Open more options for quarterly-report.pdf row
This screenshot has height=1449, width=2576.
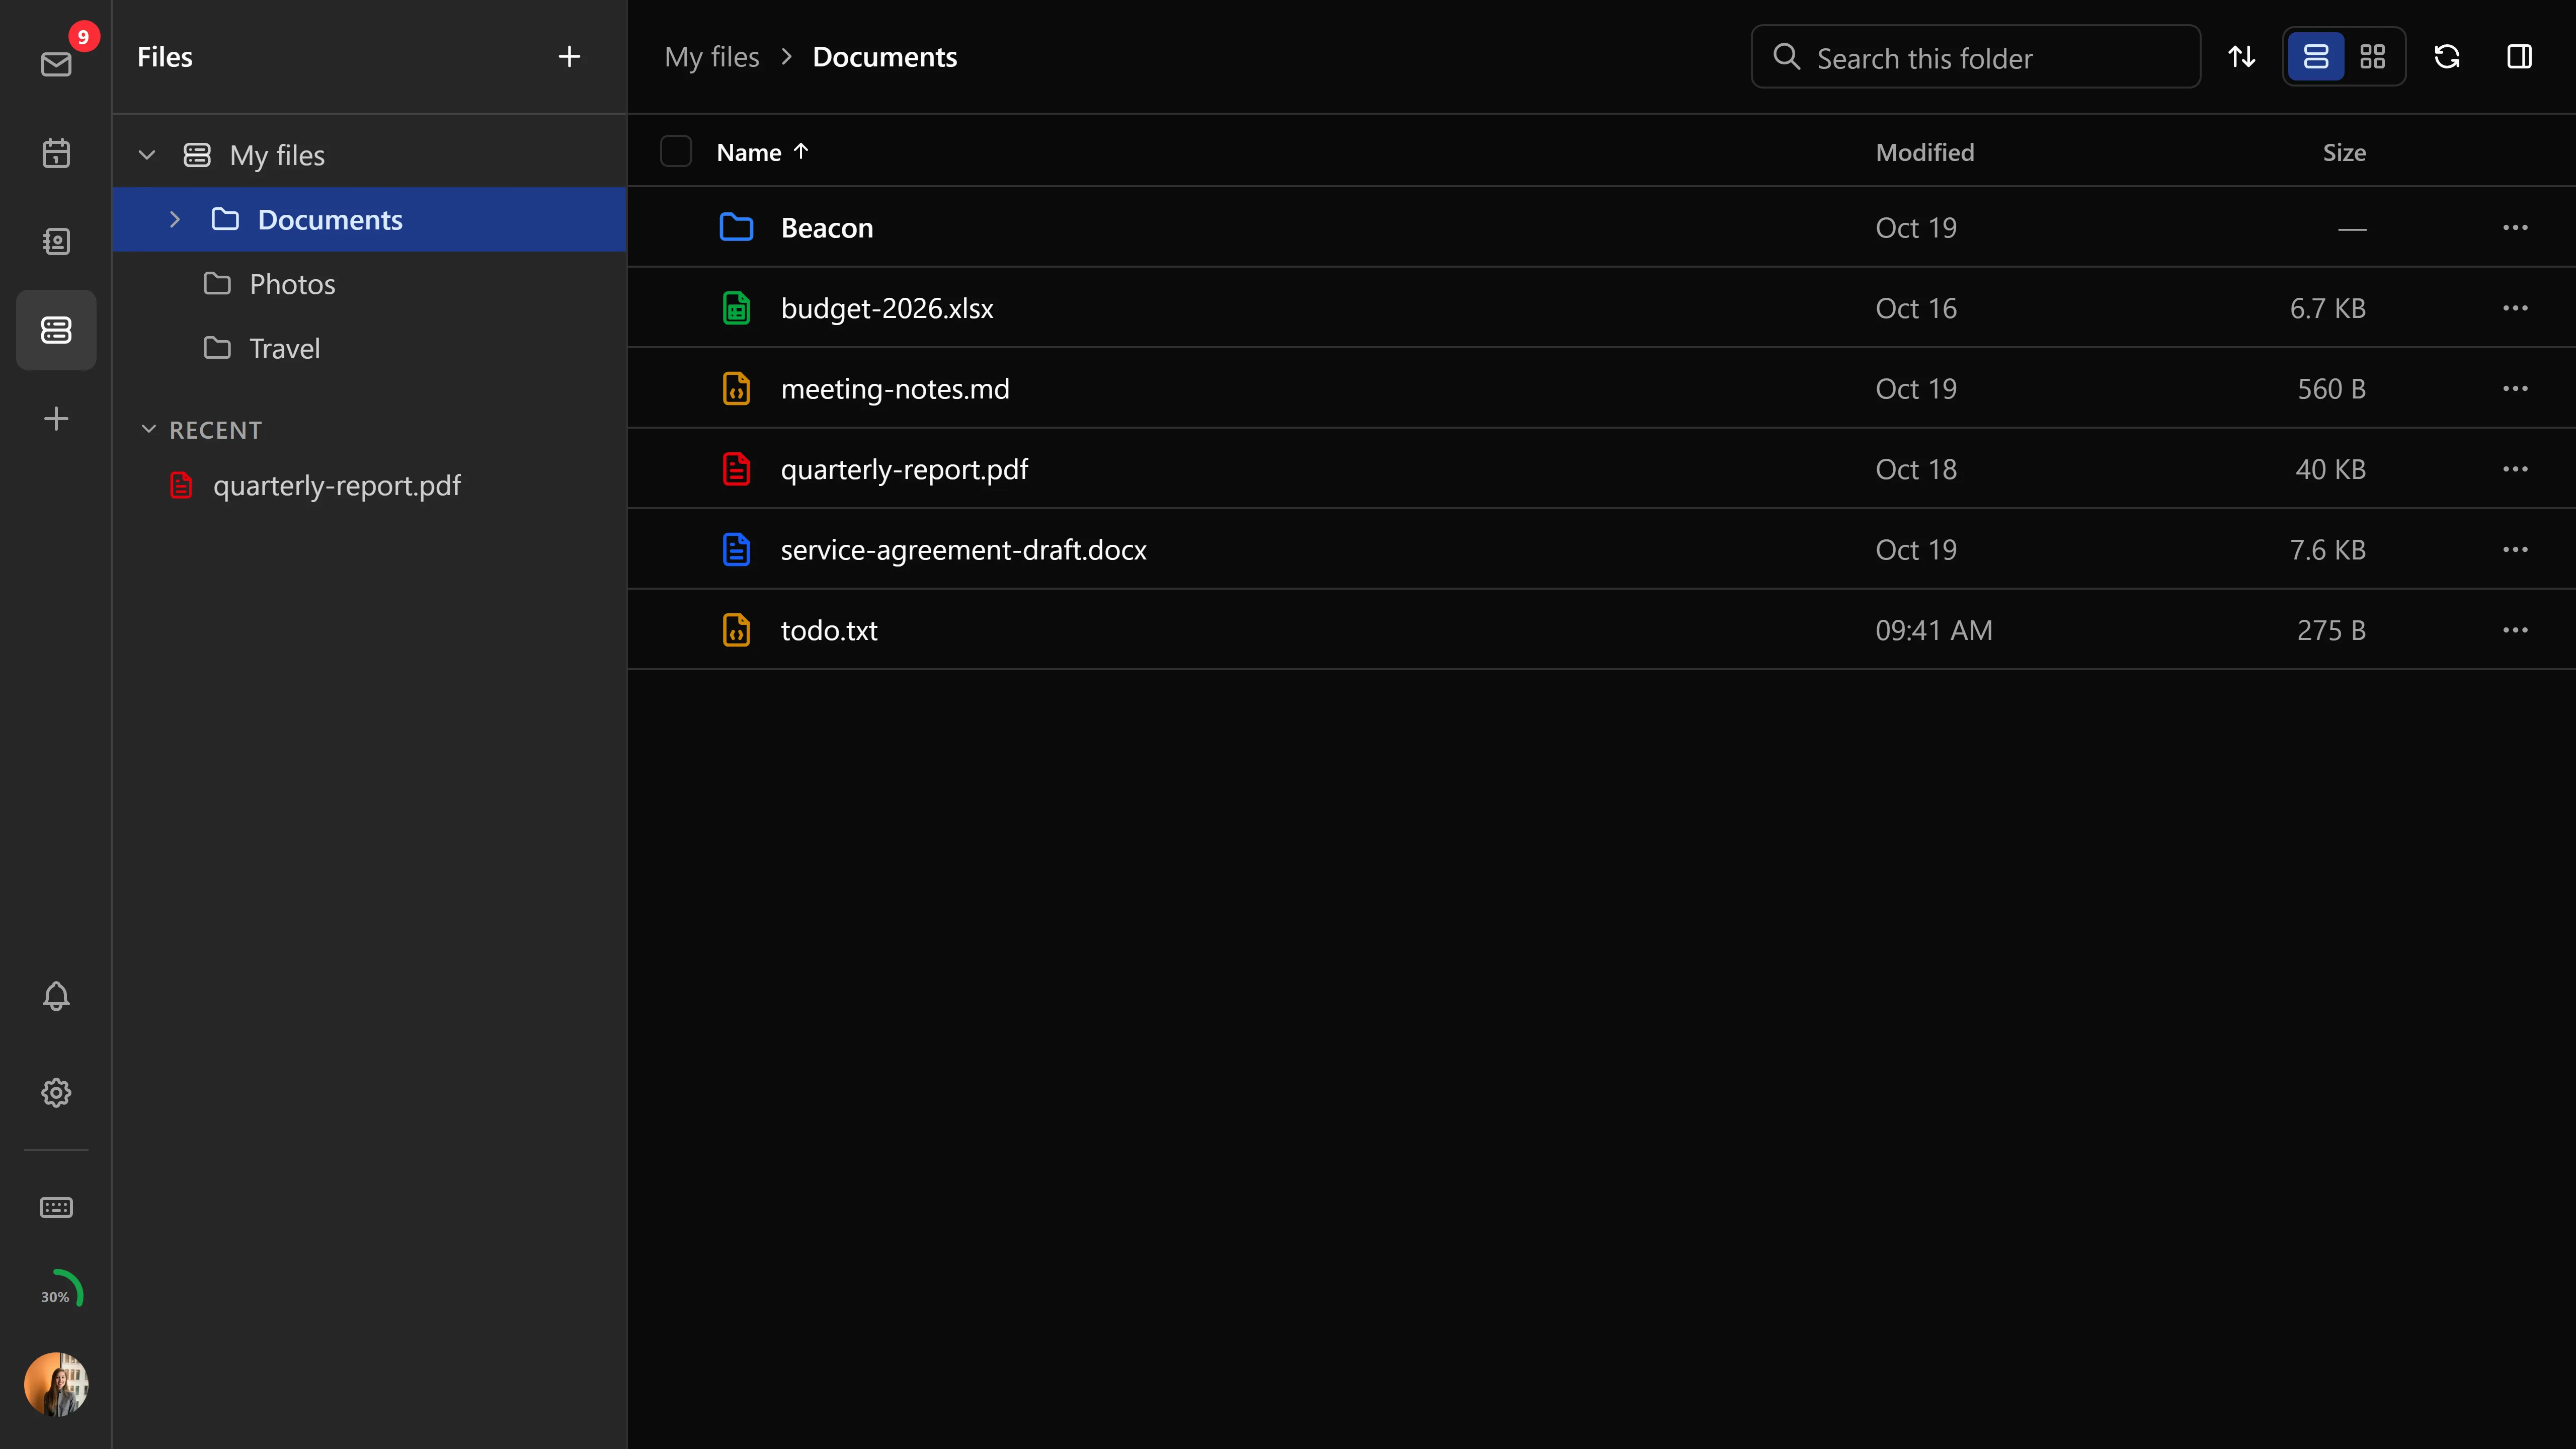(2515, 469)
